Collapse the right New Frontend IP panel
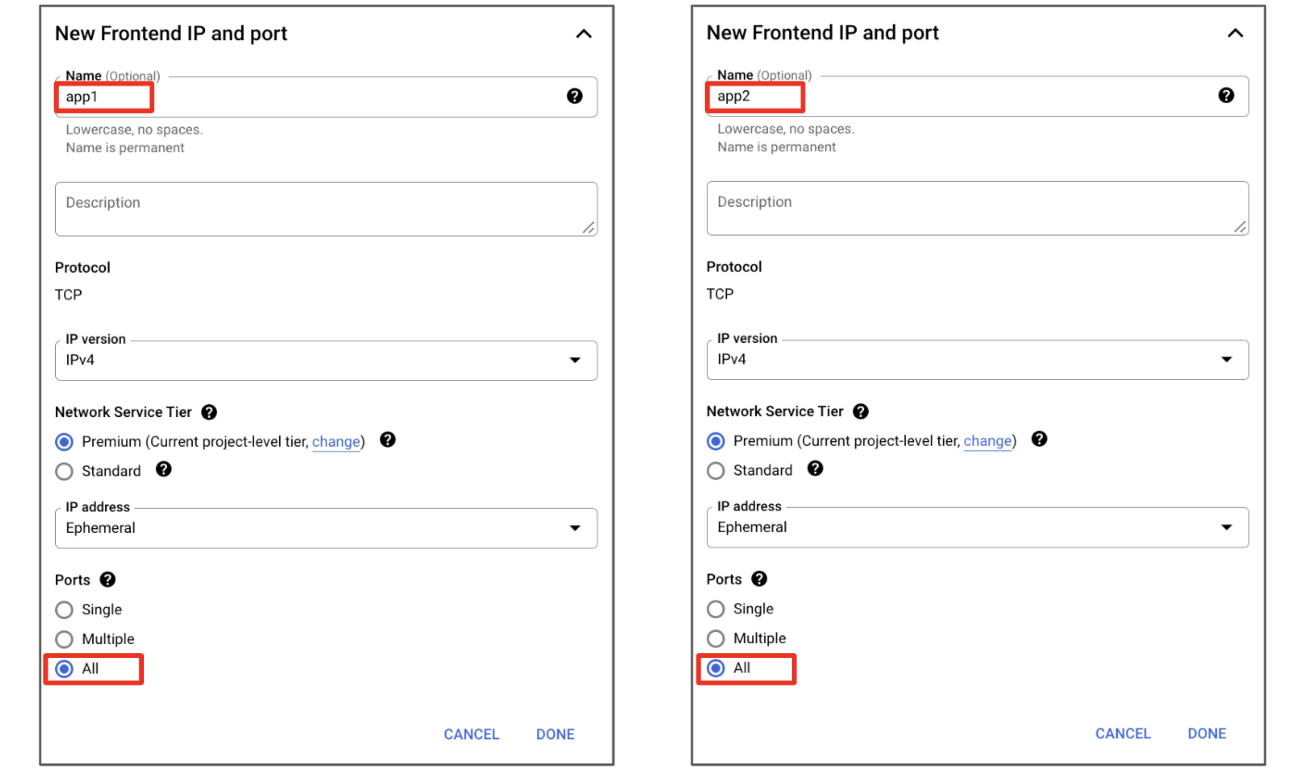The image size is (1308, 780). pyautogui.click(x=1235, y=34)
